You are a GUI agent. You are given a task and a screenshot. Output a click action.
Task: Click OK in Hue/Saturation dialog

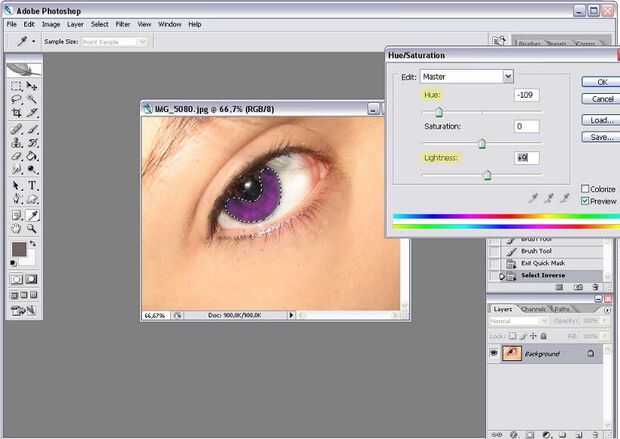601,82
